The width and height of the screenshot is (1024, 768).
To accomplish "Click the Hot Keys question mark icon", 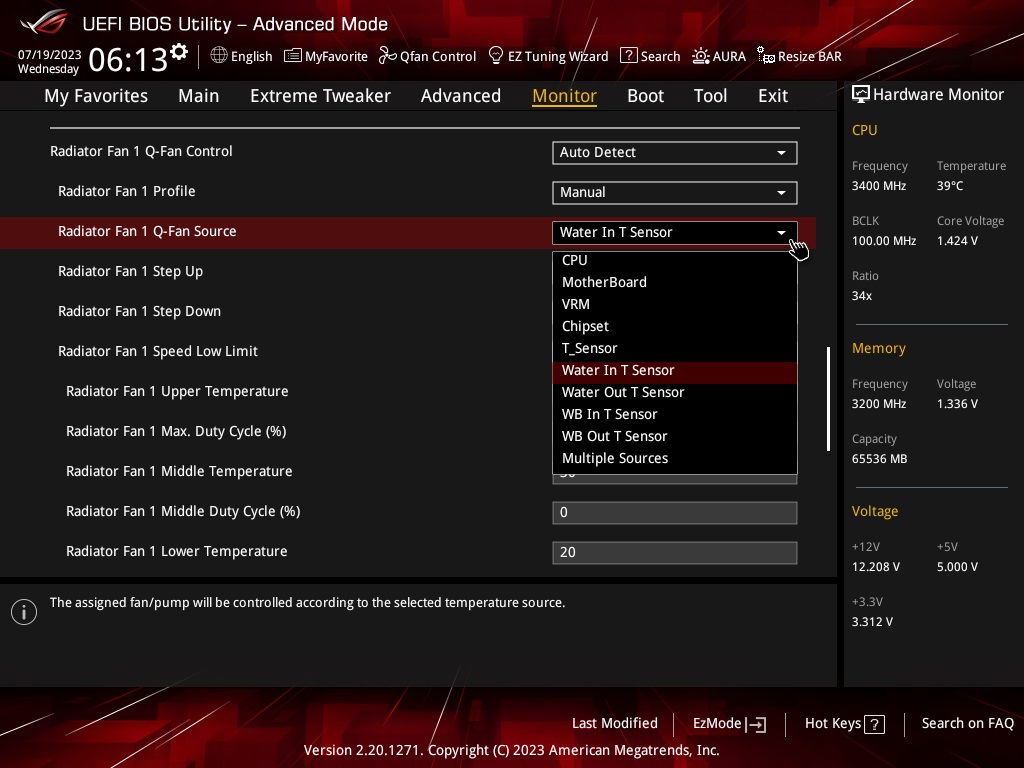I will coord(874,724).
